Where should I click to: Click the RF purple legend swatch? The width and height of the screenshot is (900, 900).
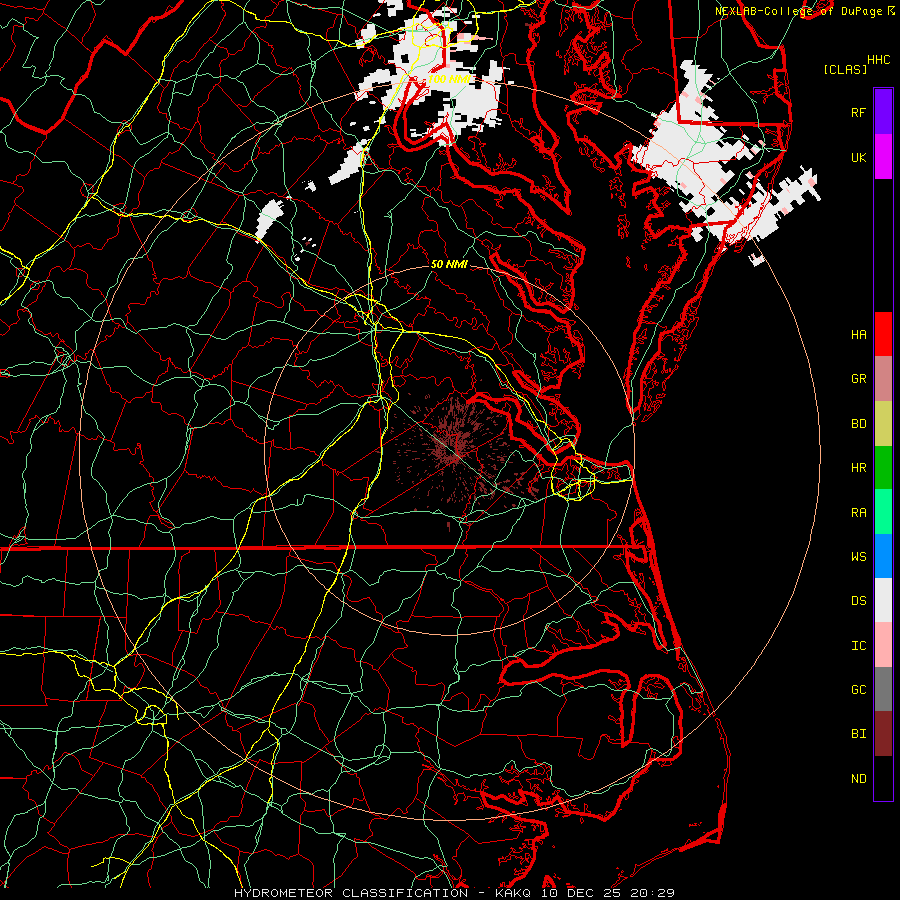[x=883, y=112]
